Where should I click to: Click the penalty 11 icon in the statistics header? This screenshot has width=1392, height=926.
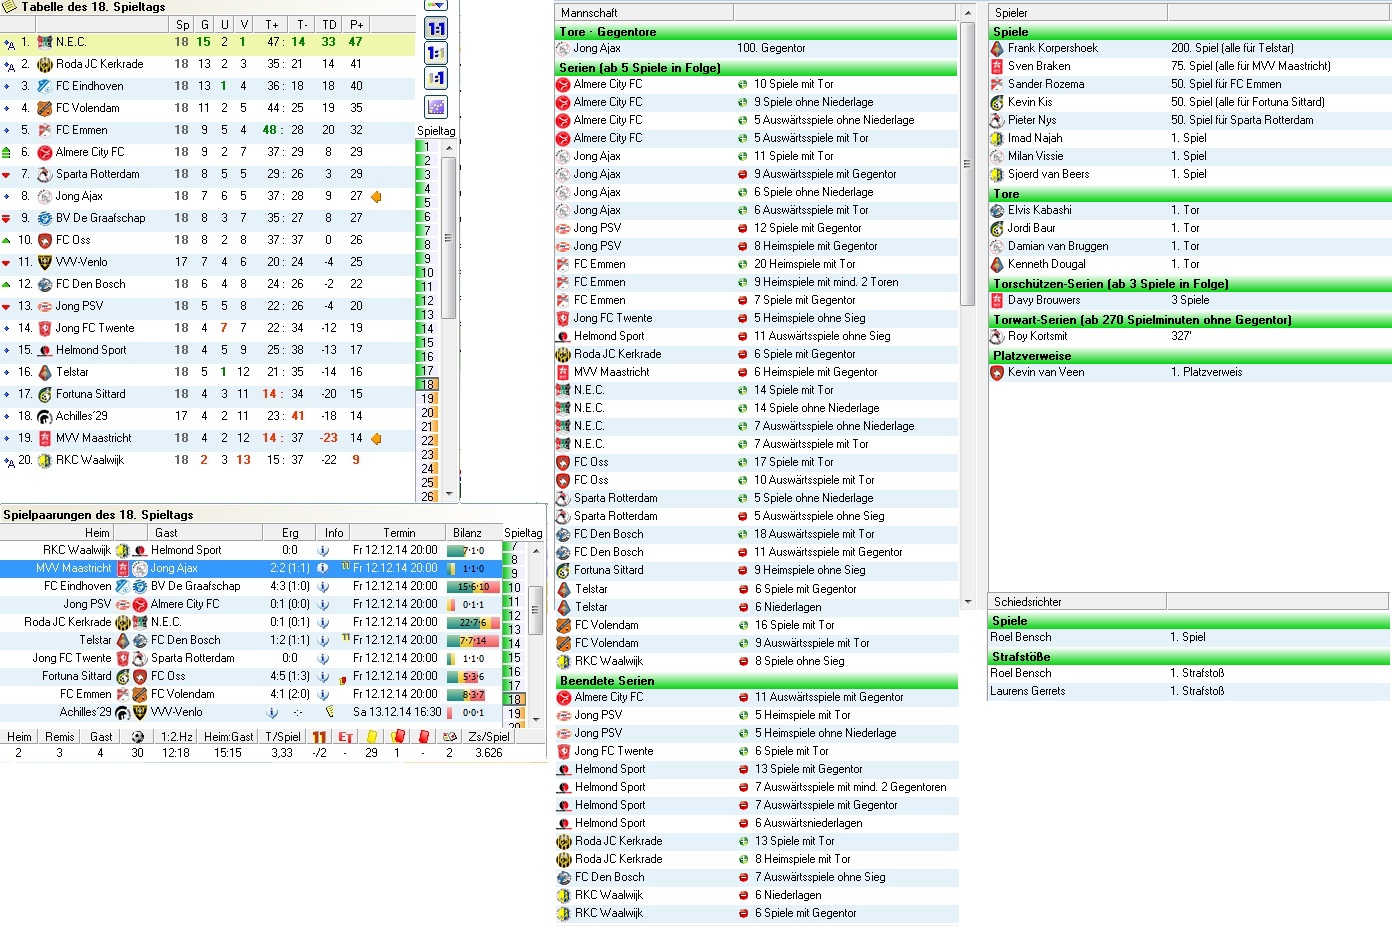(319, 737)
